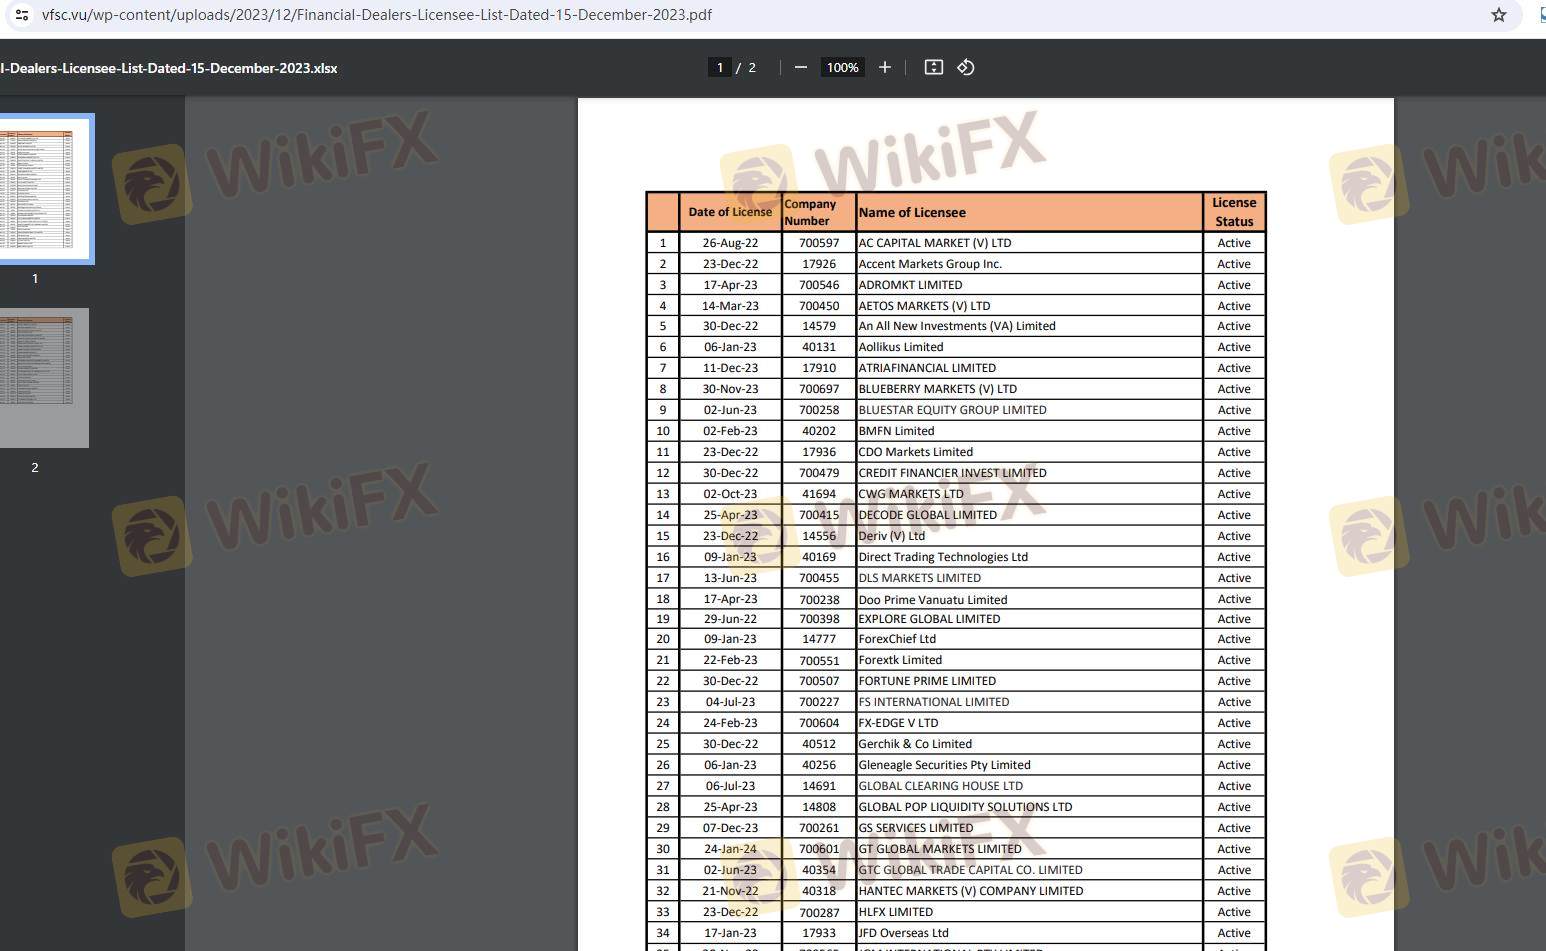This screenshot has height=951, width=1546.
Task: Click the "Name of Licensee" column header
Action: (x=912, y=212)
